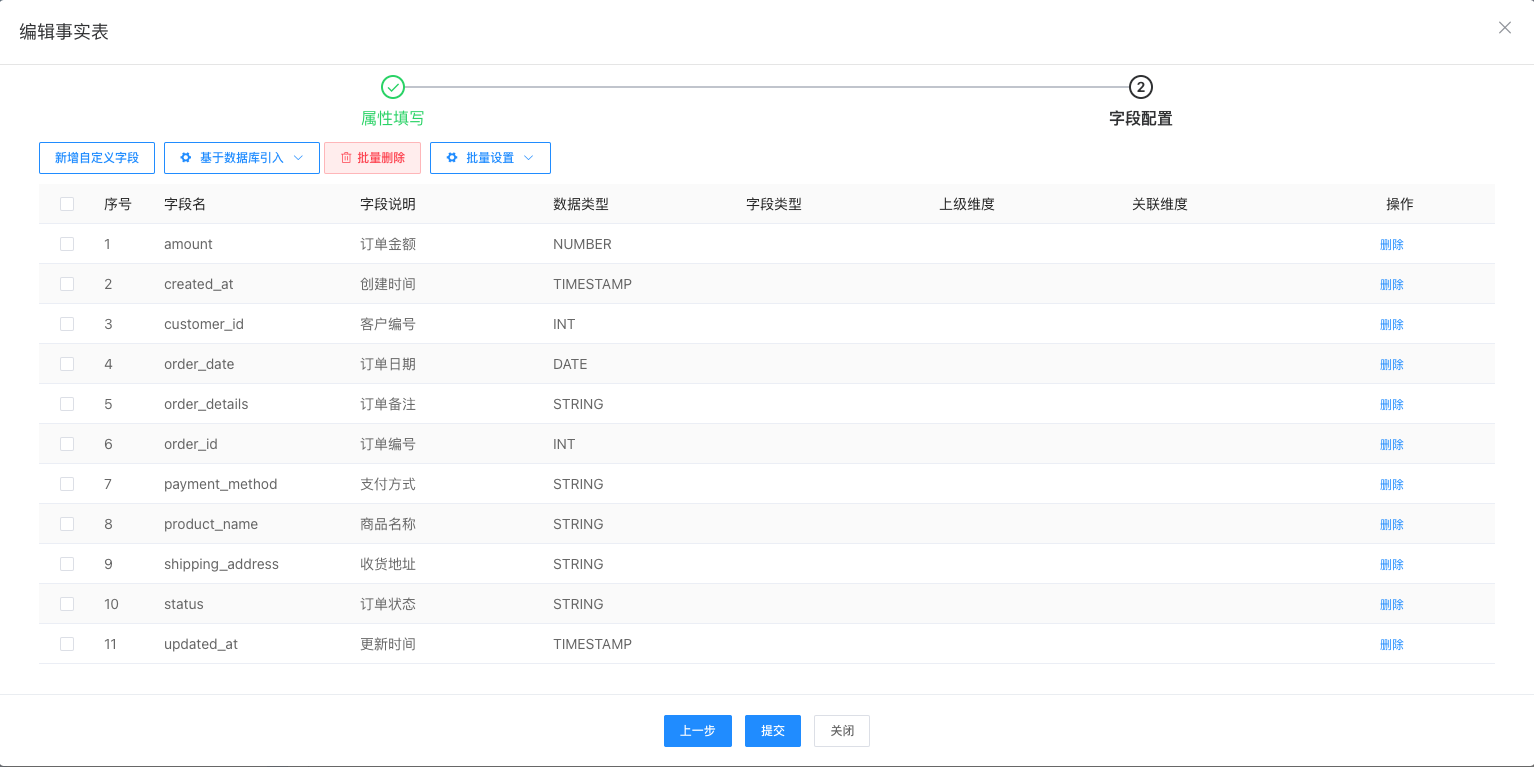
Task: Click the trash icon on 批量删除
Action: point(346,158)
